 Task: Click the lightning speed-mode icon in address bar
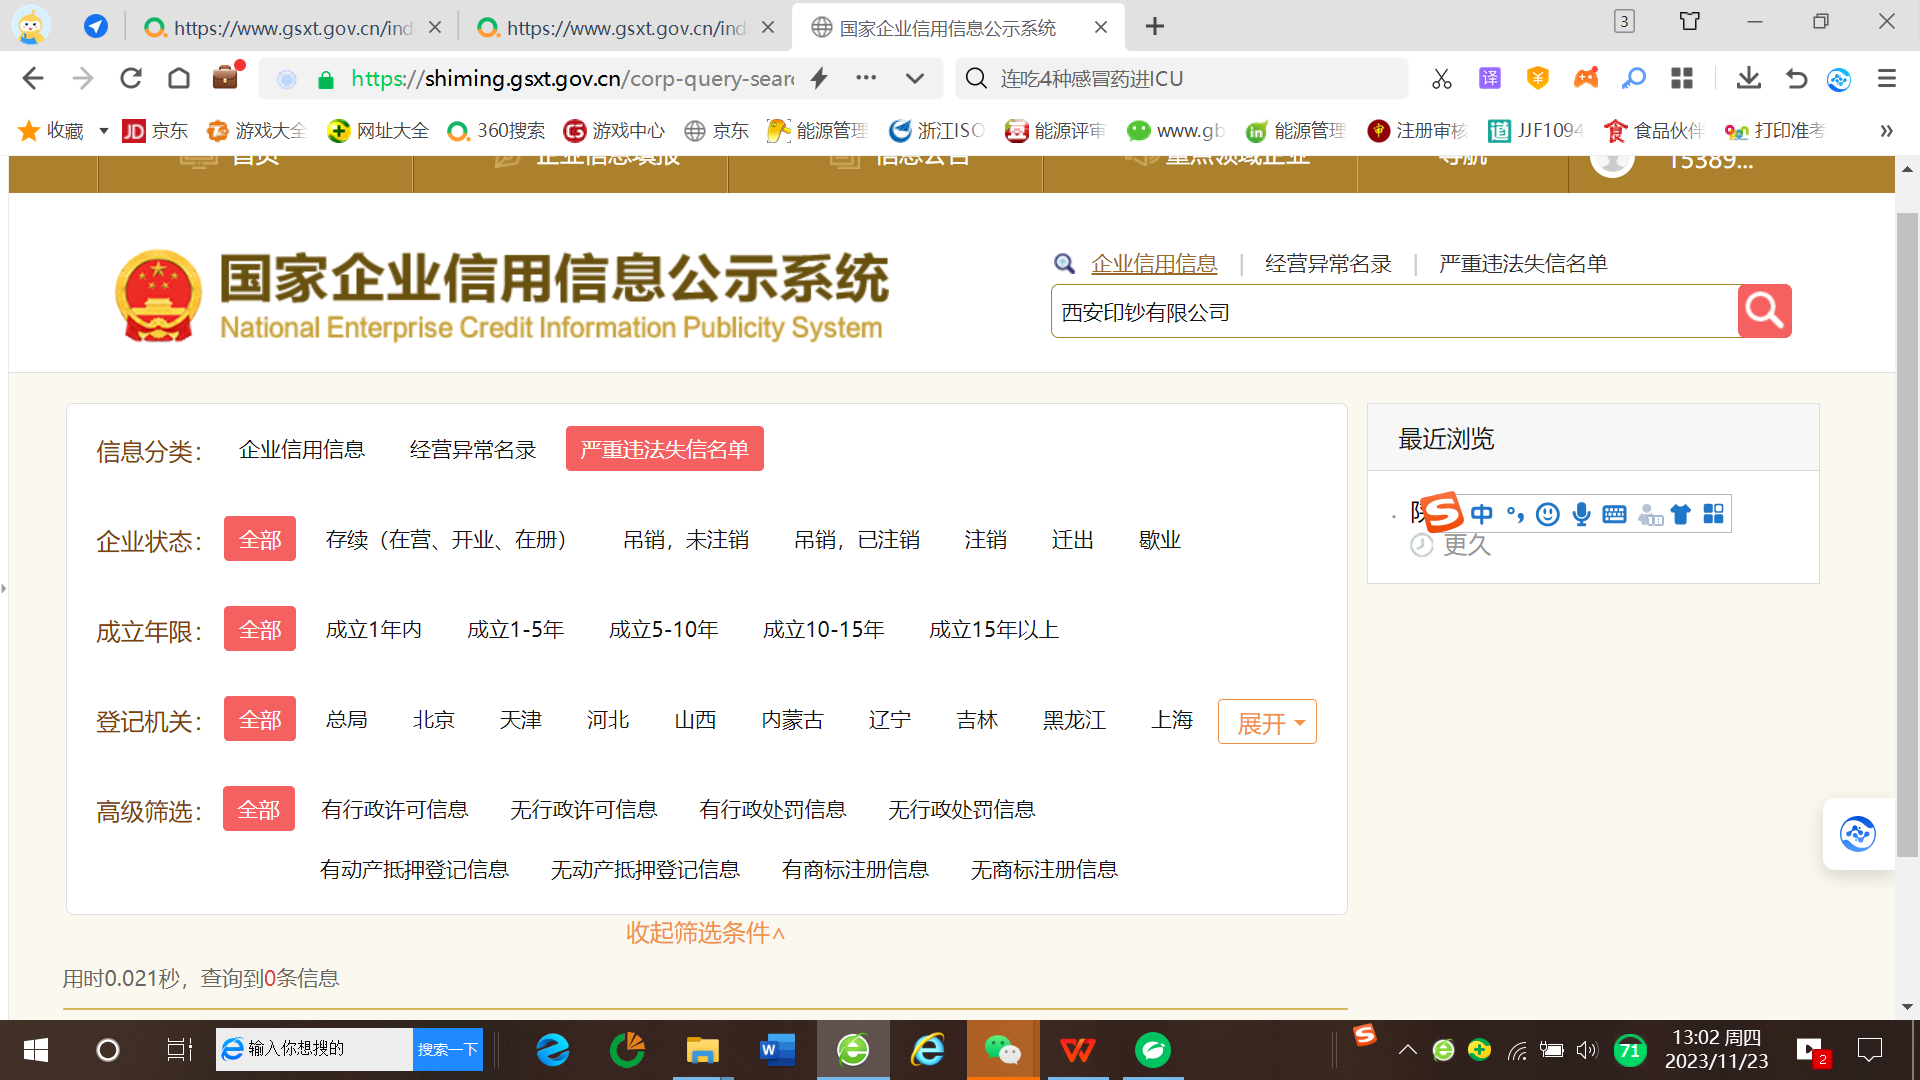[819, 78]
